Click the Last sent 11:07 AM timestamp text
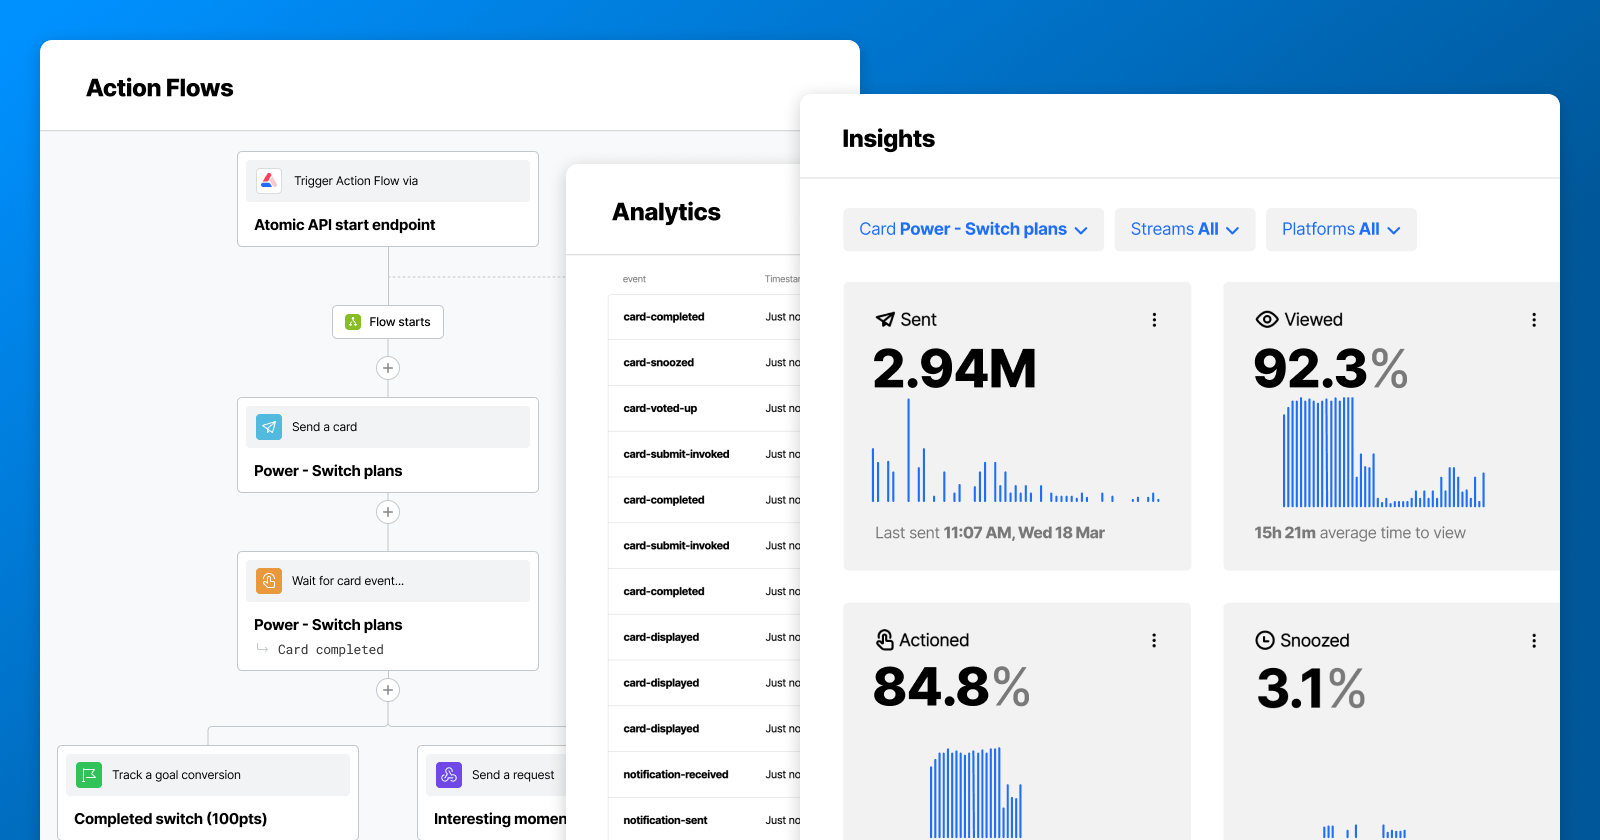This screenshot has height=840, width=1600. click(x=989, y=533)
